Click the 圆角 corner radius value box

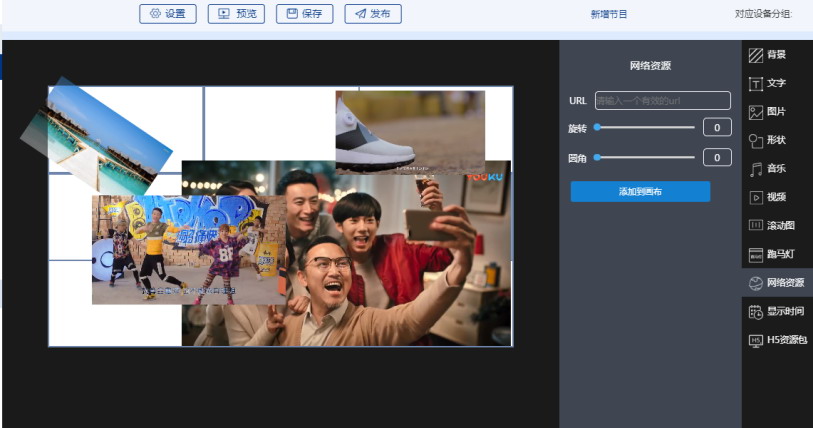[717, 157]
